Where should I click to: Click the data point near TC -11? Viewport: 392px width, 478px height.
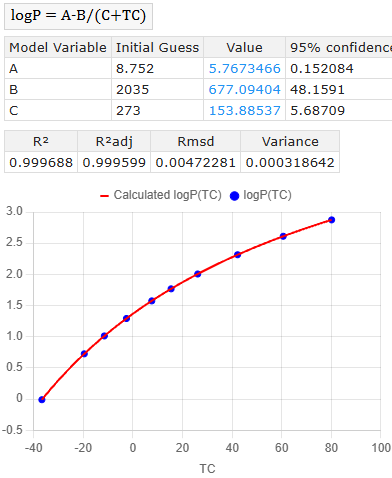click(x=104, y=336)
